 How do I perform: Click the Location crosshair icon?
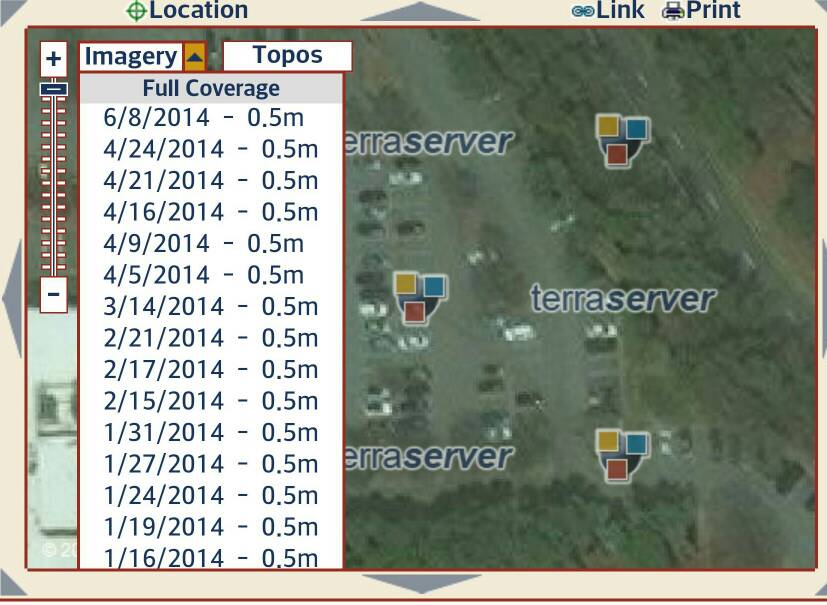[135, 11]
